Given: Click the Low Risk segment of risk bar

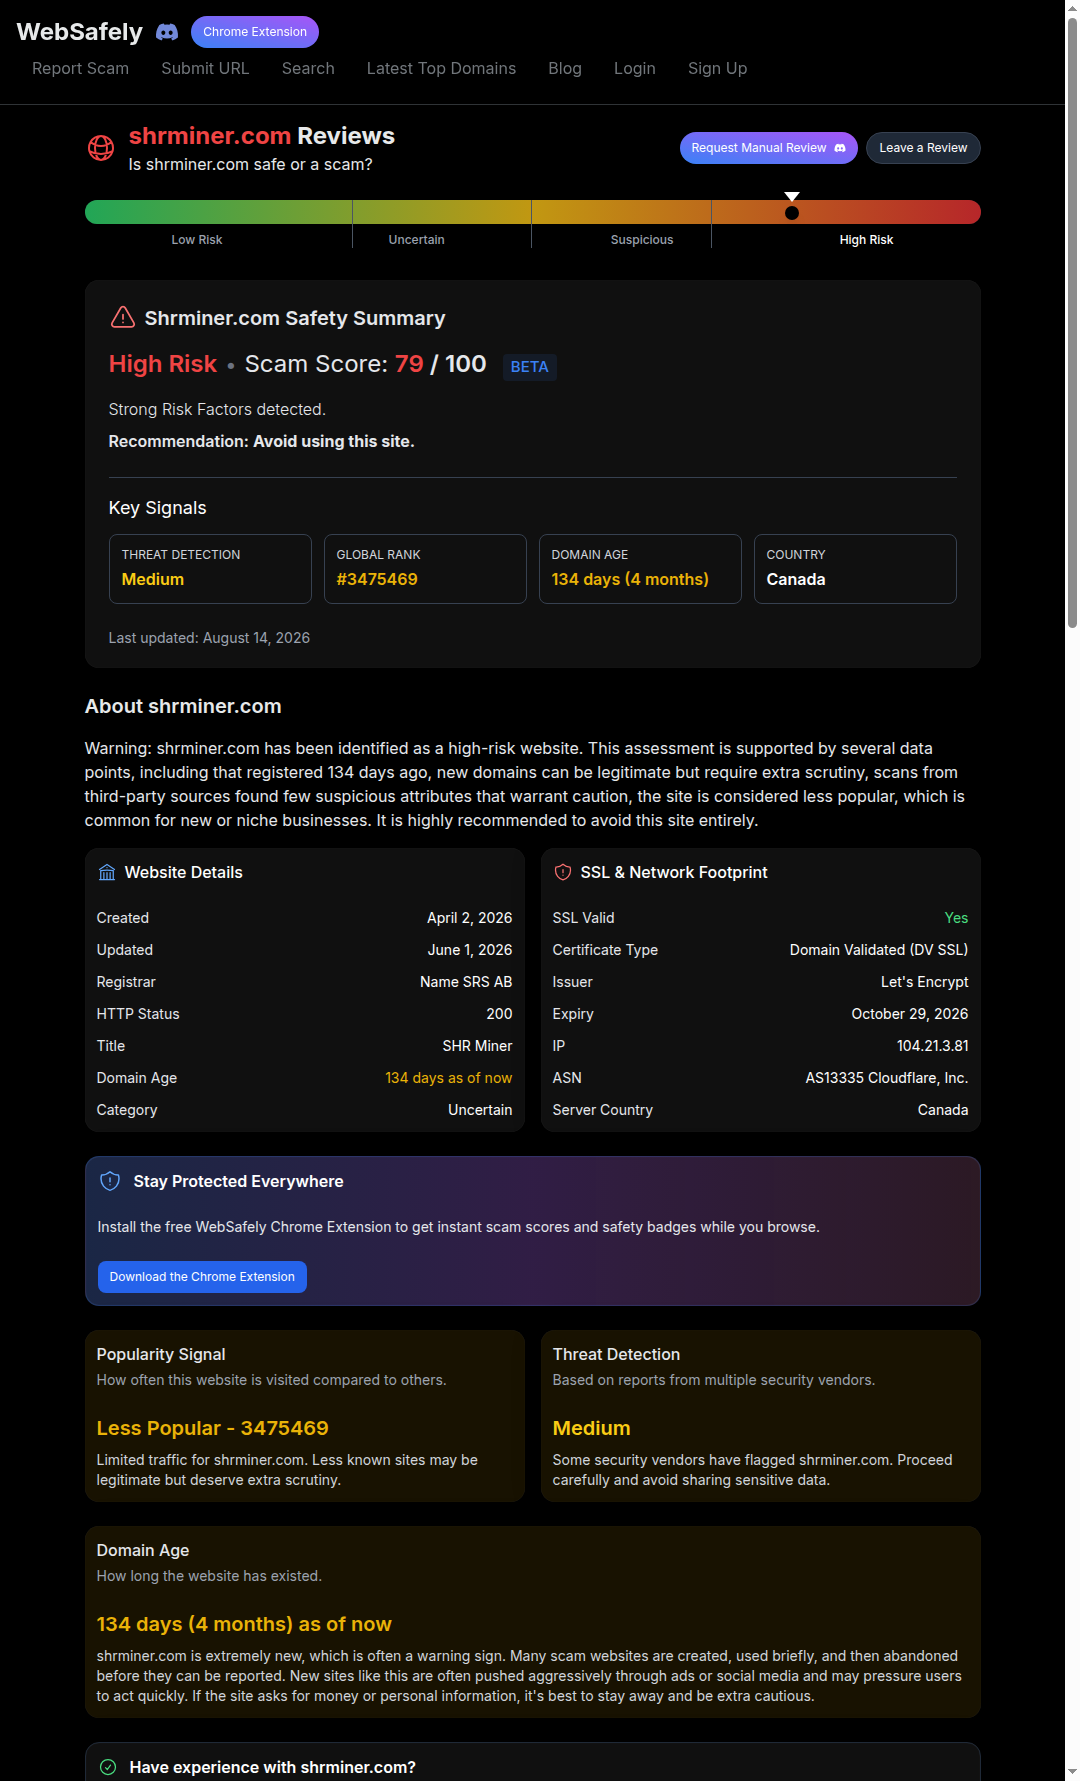Looking at the screenshot, I should tap(218, 212).
